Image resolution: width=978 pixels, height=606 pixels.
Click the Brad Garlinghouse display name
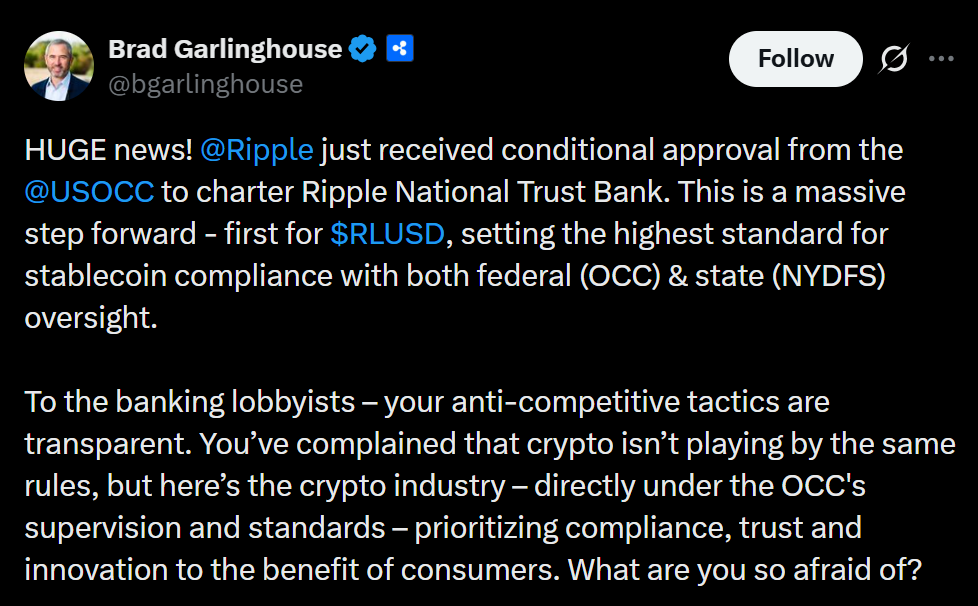pos(224,49)
